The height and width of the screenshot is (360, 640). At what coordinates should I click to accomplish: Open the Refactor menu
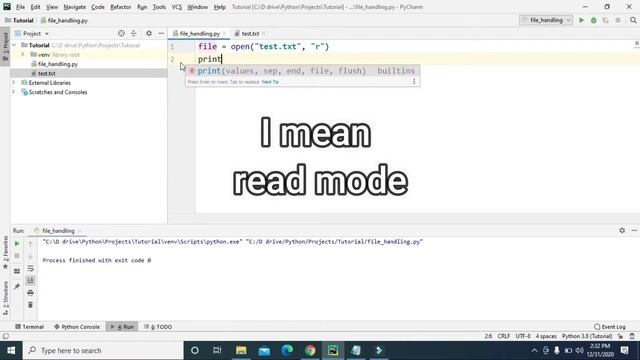[x=120, y=7]
